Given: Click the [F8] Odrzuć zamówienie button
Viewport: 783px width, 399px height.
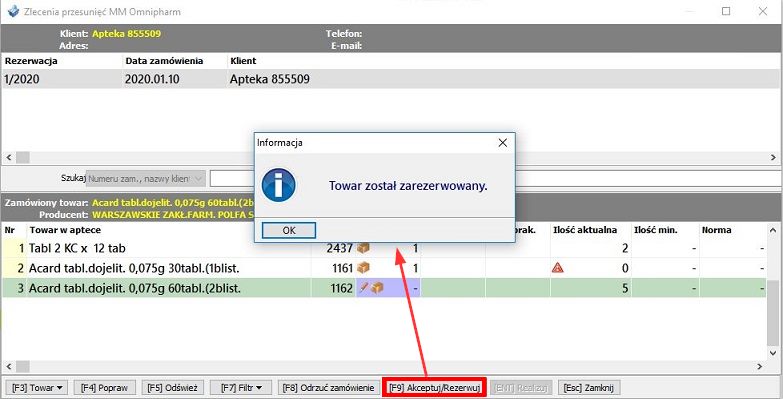Looking at the screenshot, I should [x=328, y=388].
